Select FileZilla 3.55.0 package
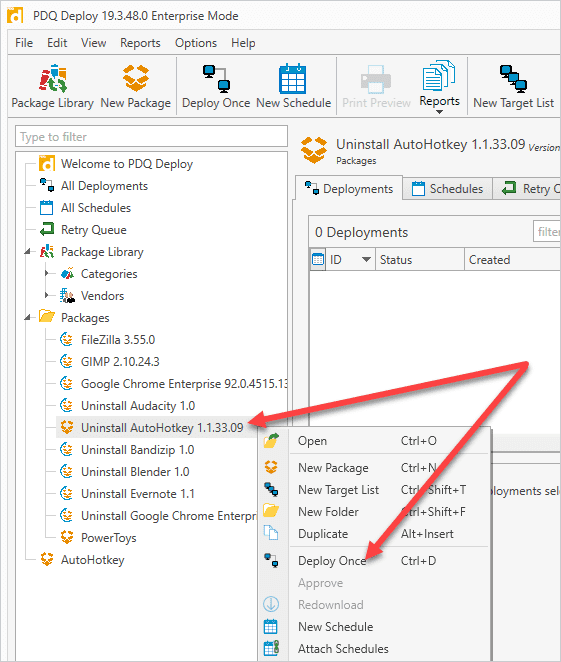Viewport: 561px width, 662px height. tap(118, 339)
